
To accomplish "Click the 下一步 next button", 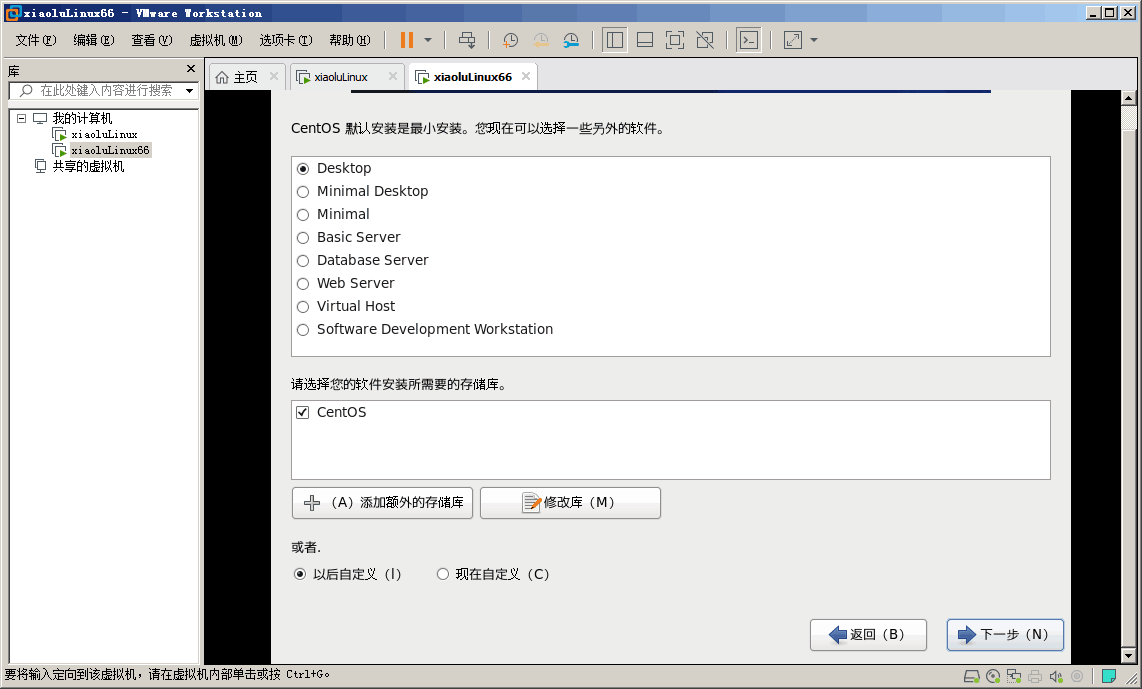I will [x=1005, y=634].
